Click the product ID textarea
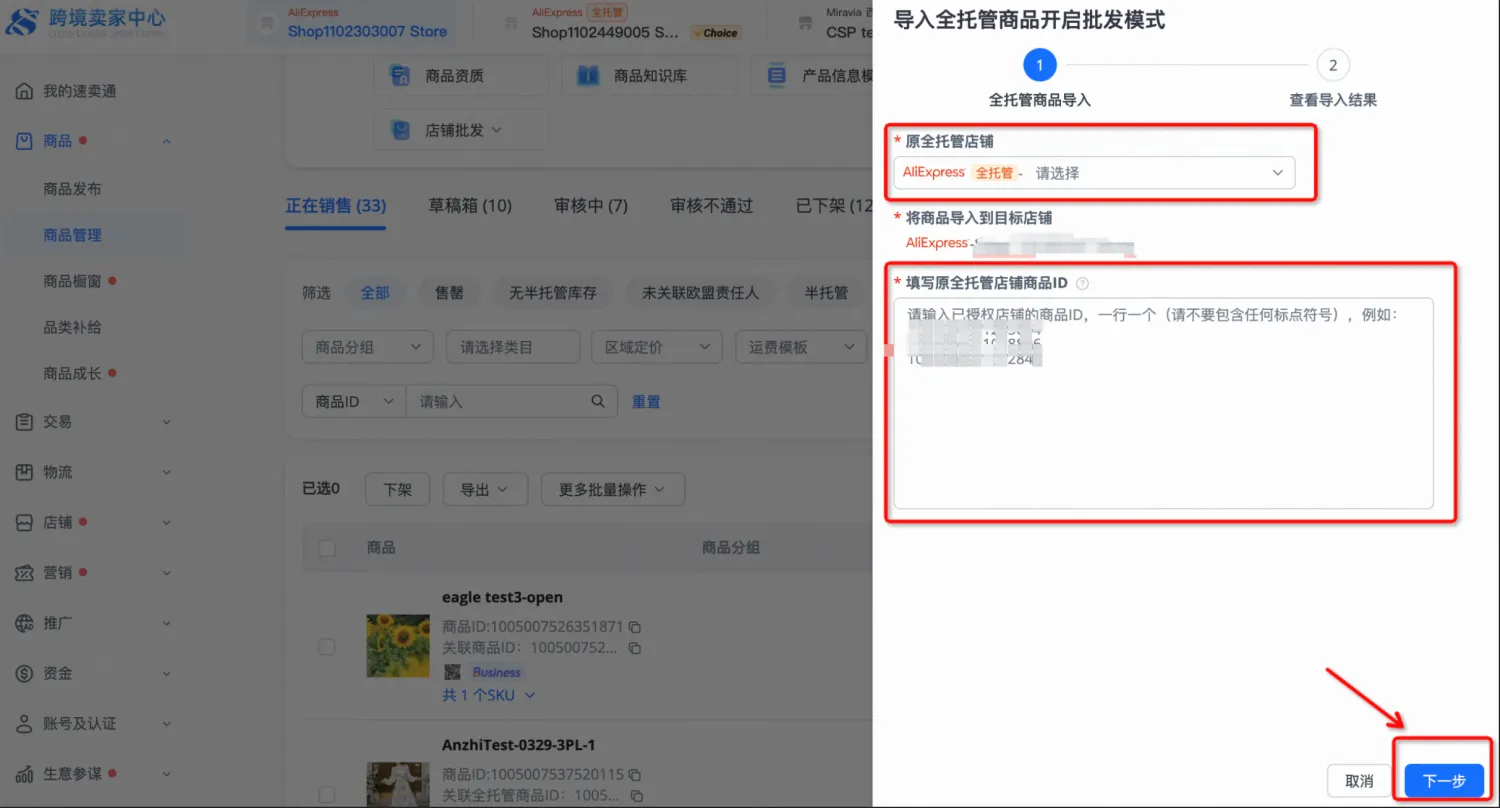This screenshot has width=1500, height=808. coord(1163,430)
